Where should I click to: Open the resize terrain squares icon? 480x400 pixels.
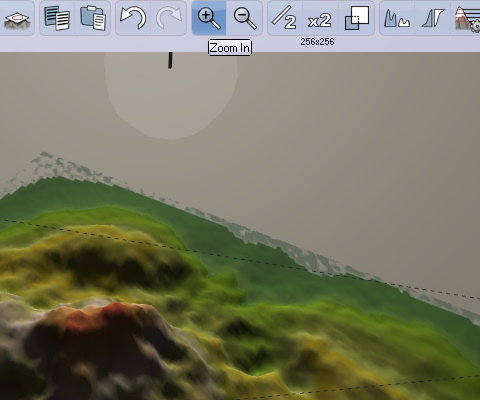(x=357, y=18)
